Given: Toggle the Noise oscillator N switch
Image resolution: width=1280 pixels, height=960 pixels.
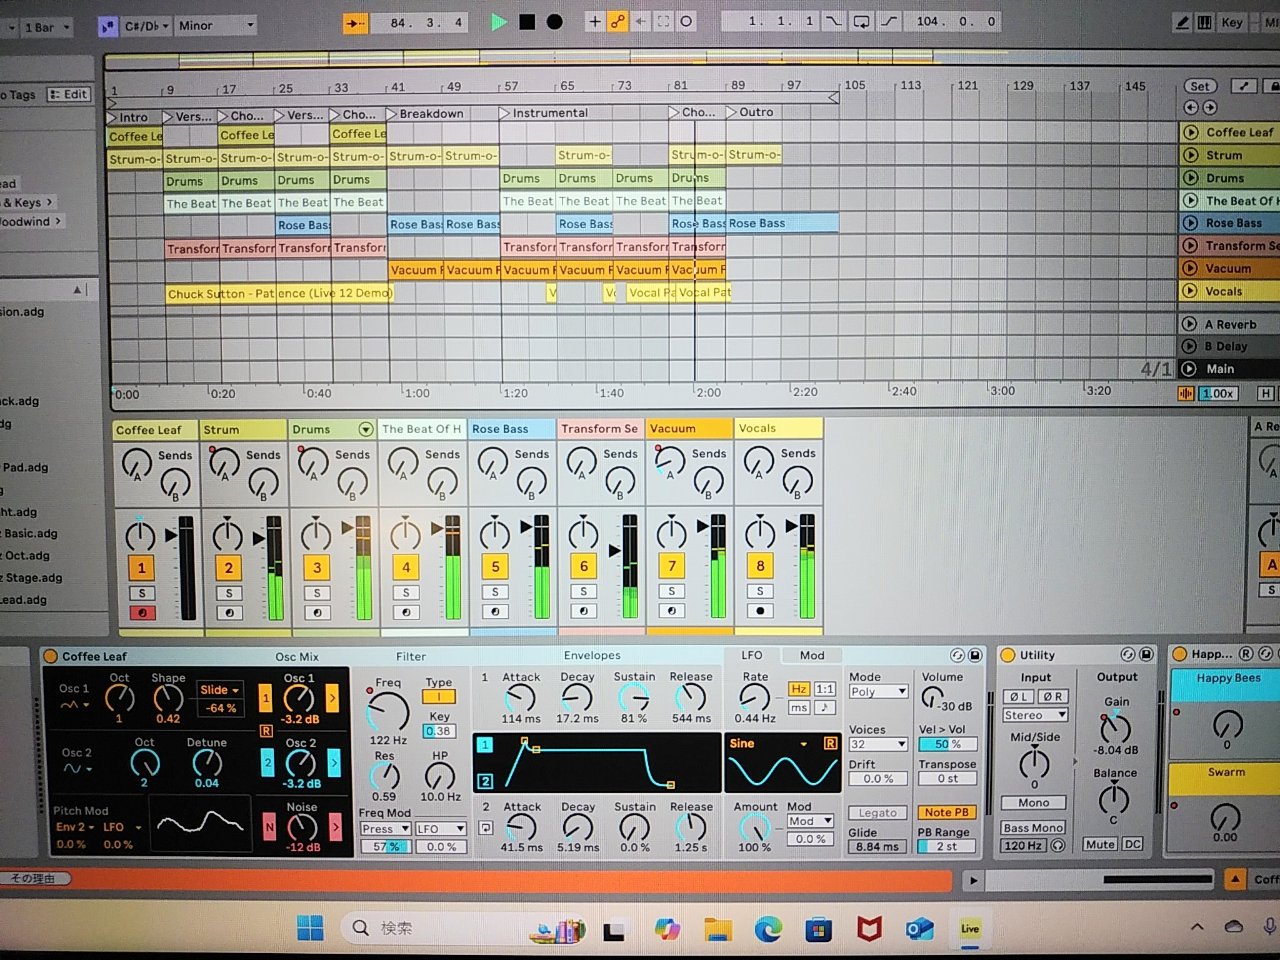Looking at the screenshot, I should (269, 827).
